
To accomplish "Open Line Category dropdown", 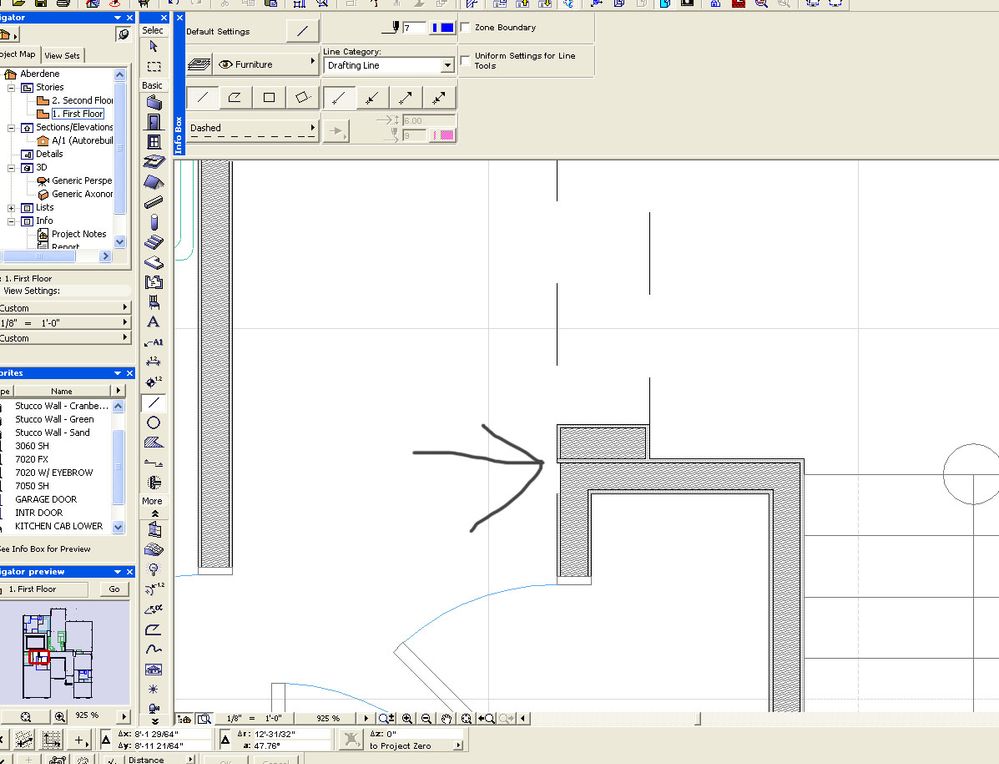I will pos(447,65).
